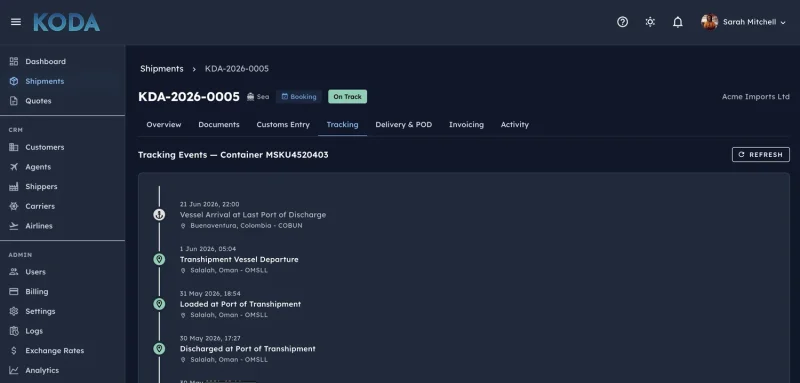Switch to the Activity tab
Viewport: 800px width, 383px height.
515,124
